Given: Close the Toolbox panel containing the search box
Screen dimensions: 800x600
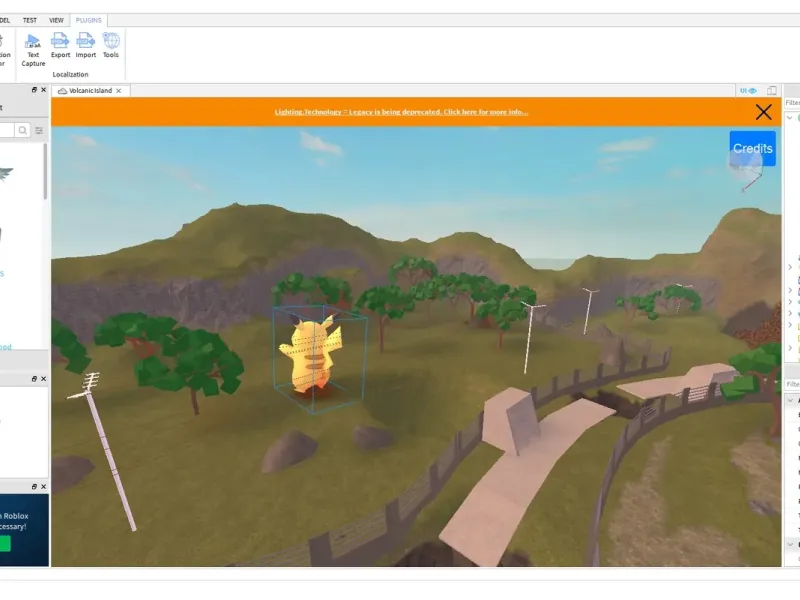Looking at the screenshot, I should tap(43, 90).
